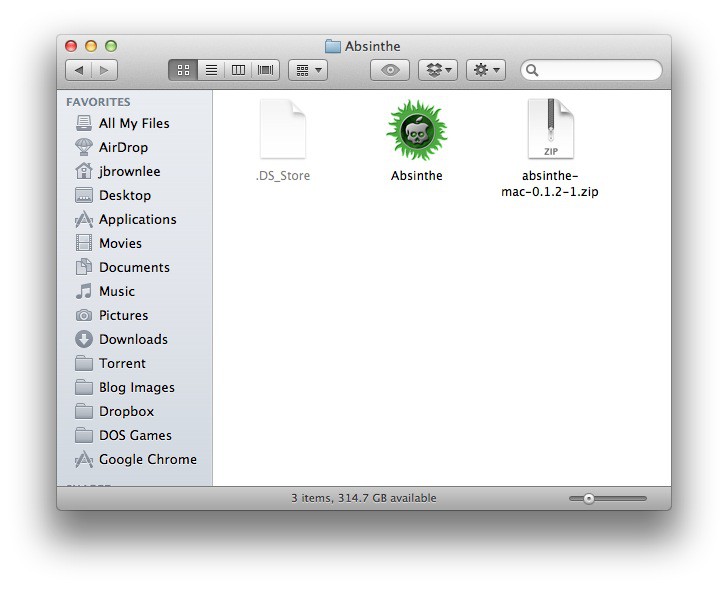Open the Applications sidebar item
The image size is (728, 589).
tap(137, 219)
